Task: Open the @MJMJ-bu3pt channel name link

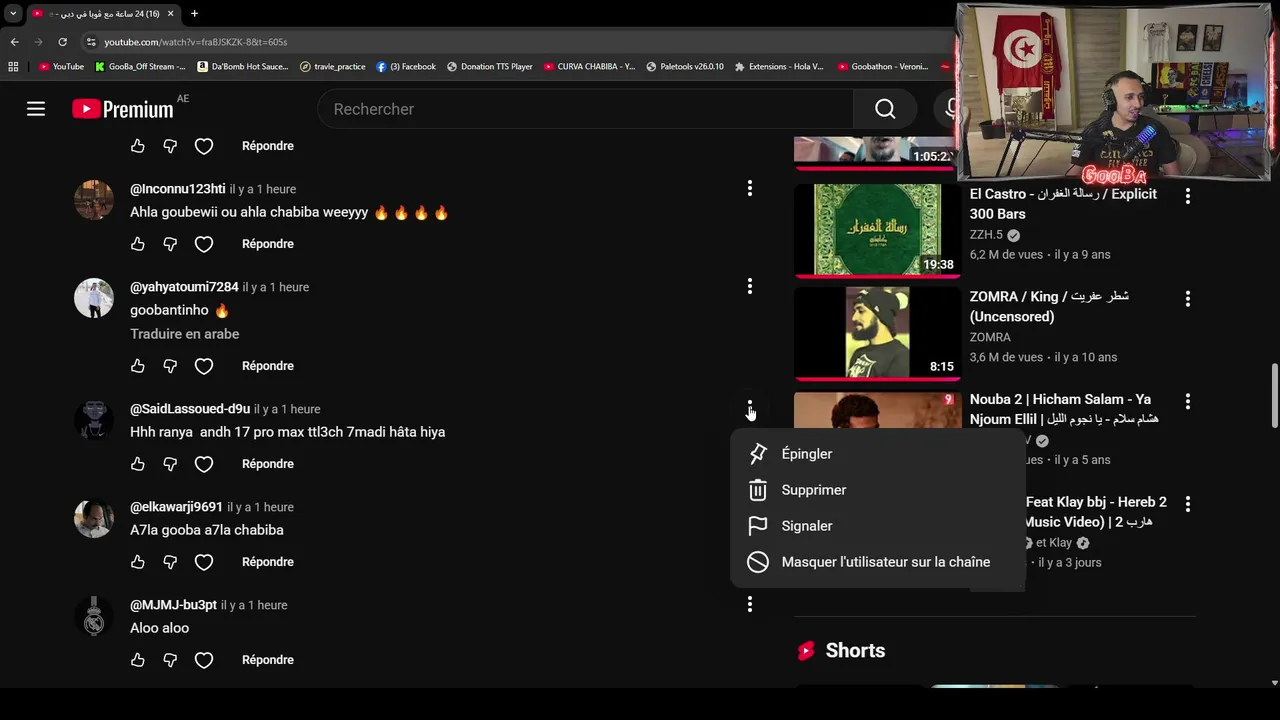Action: [173, 605]
